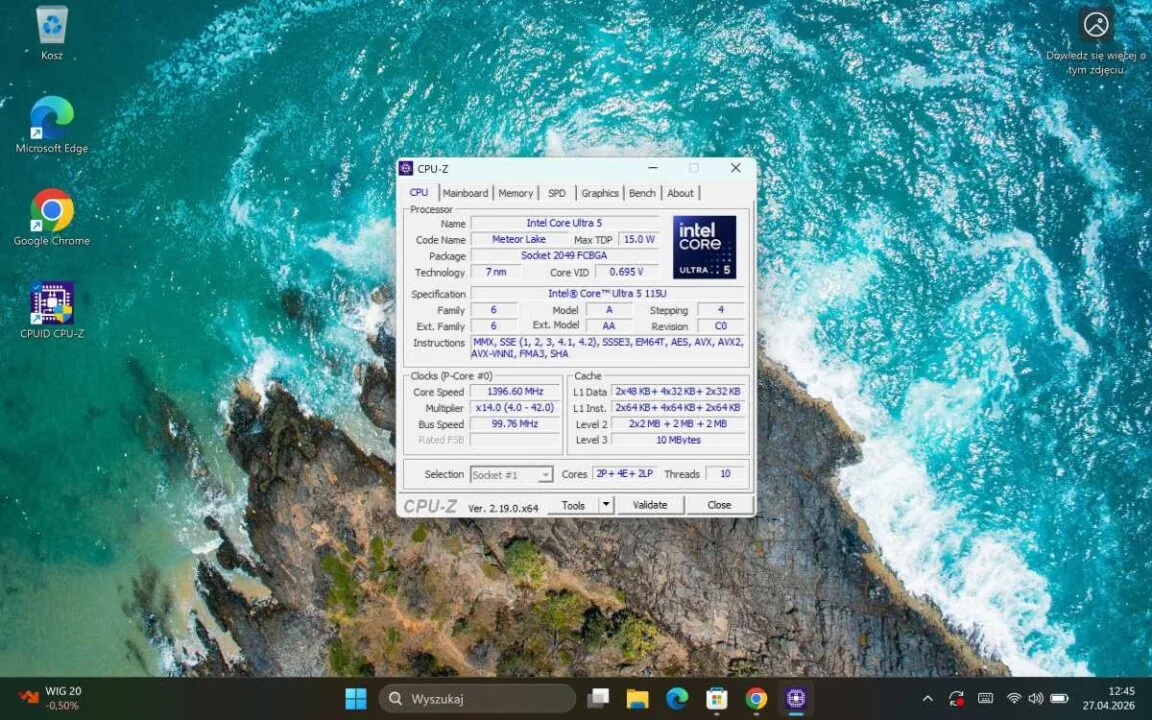Click the CPU-Z icon in the taskbar
The width and height of the screenshot is (1152, 720).
(x=796, y=698)
